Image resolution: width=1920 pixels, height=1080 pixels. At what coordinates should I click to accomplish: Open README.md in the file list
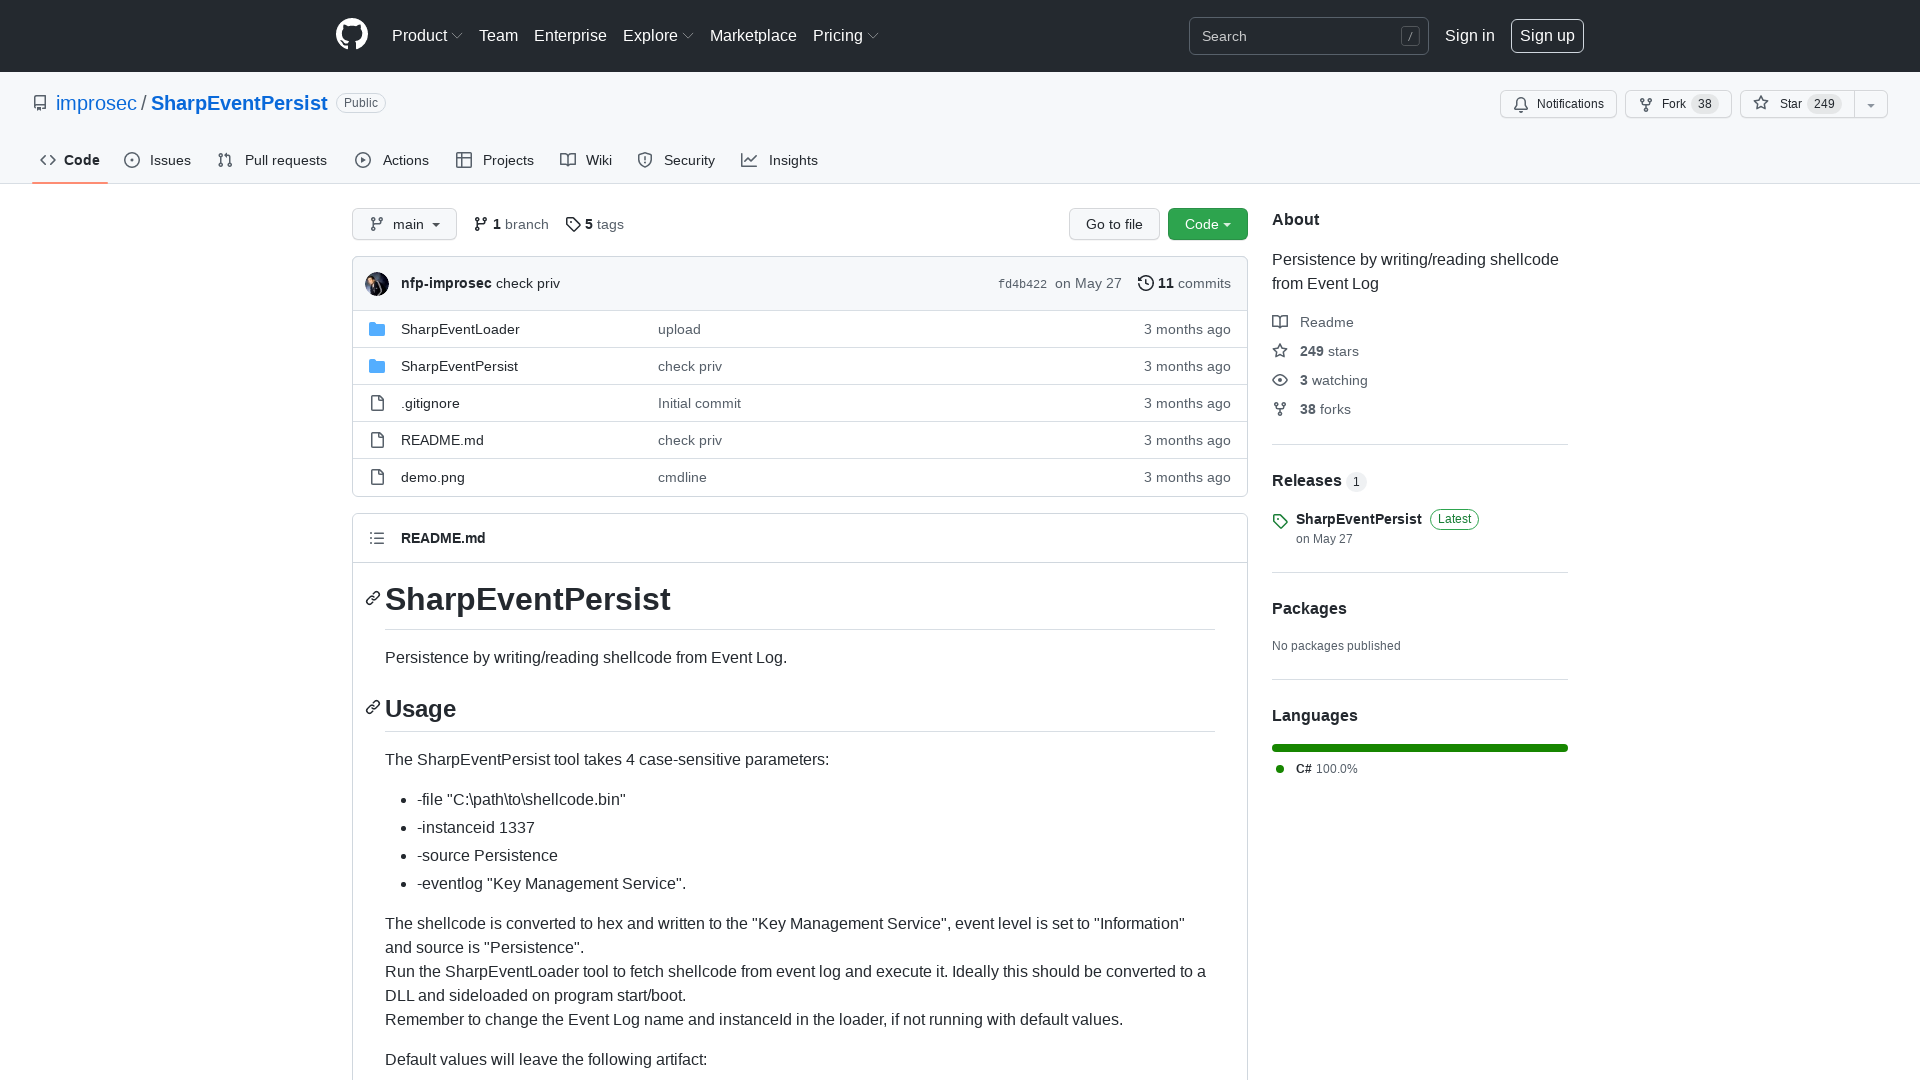[x=442, y=440]
